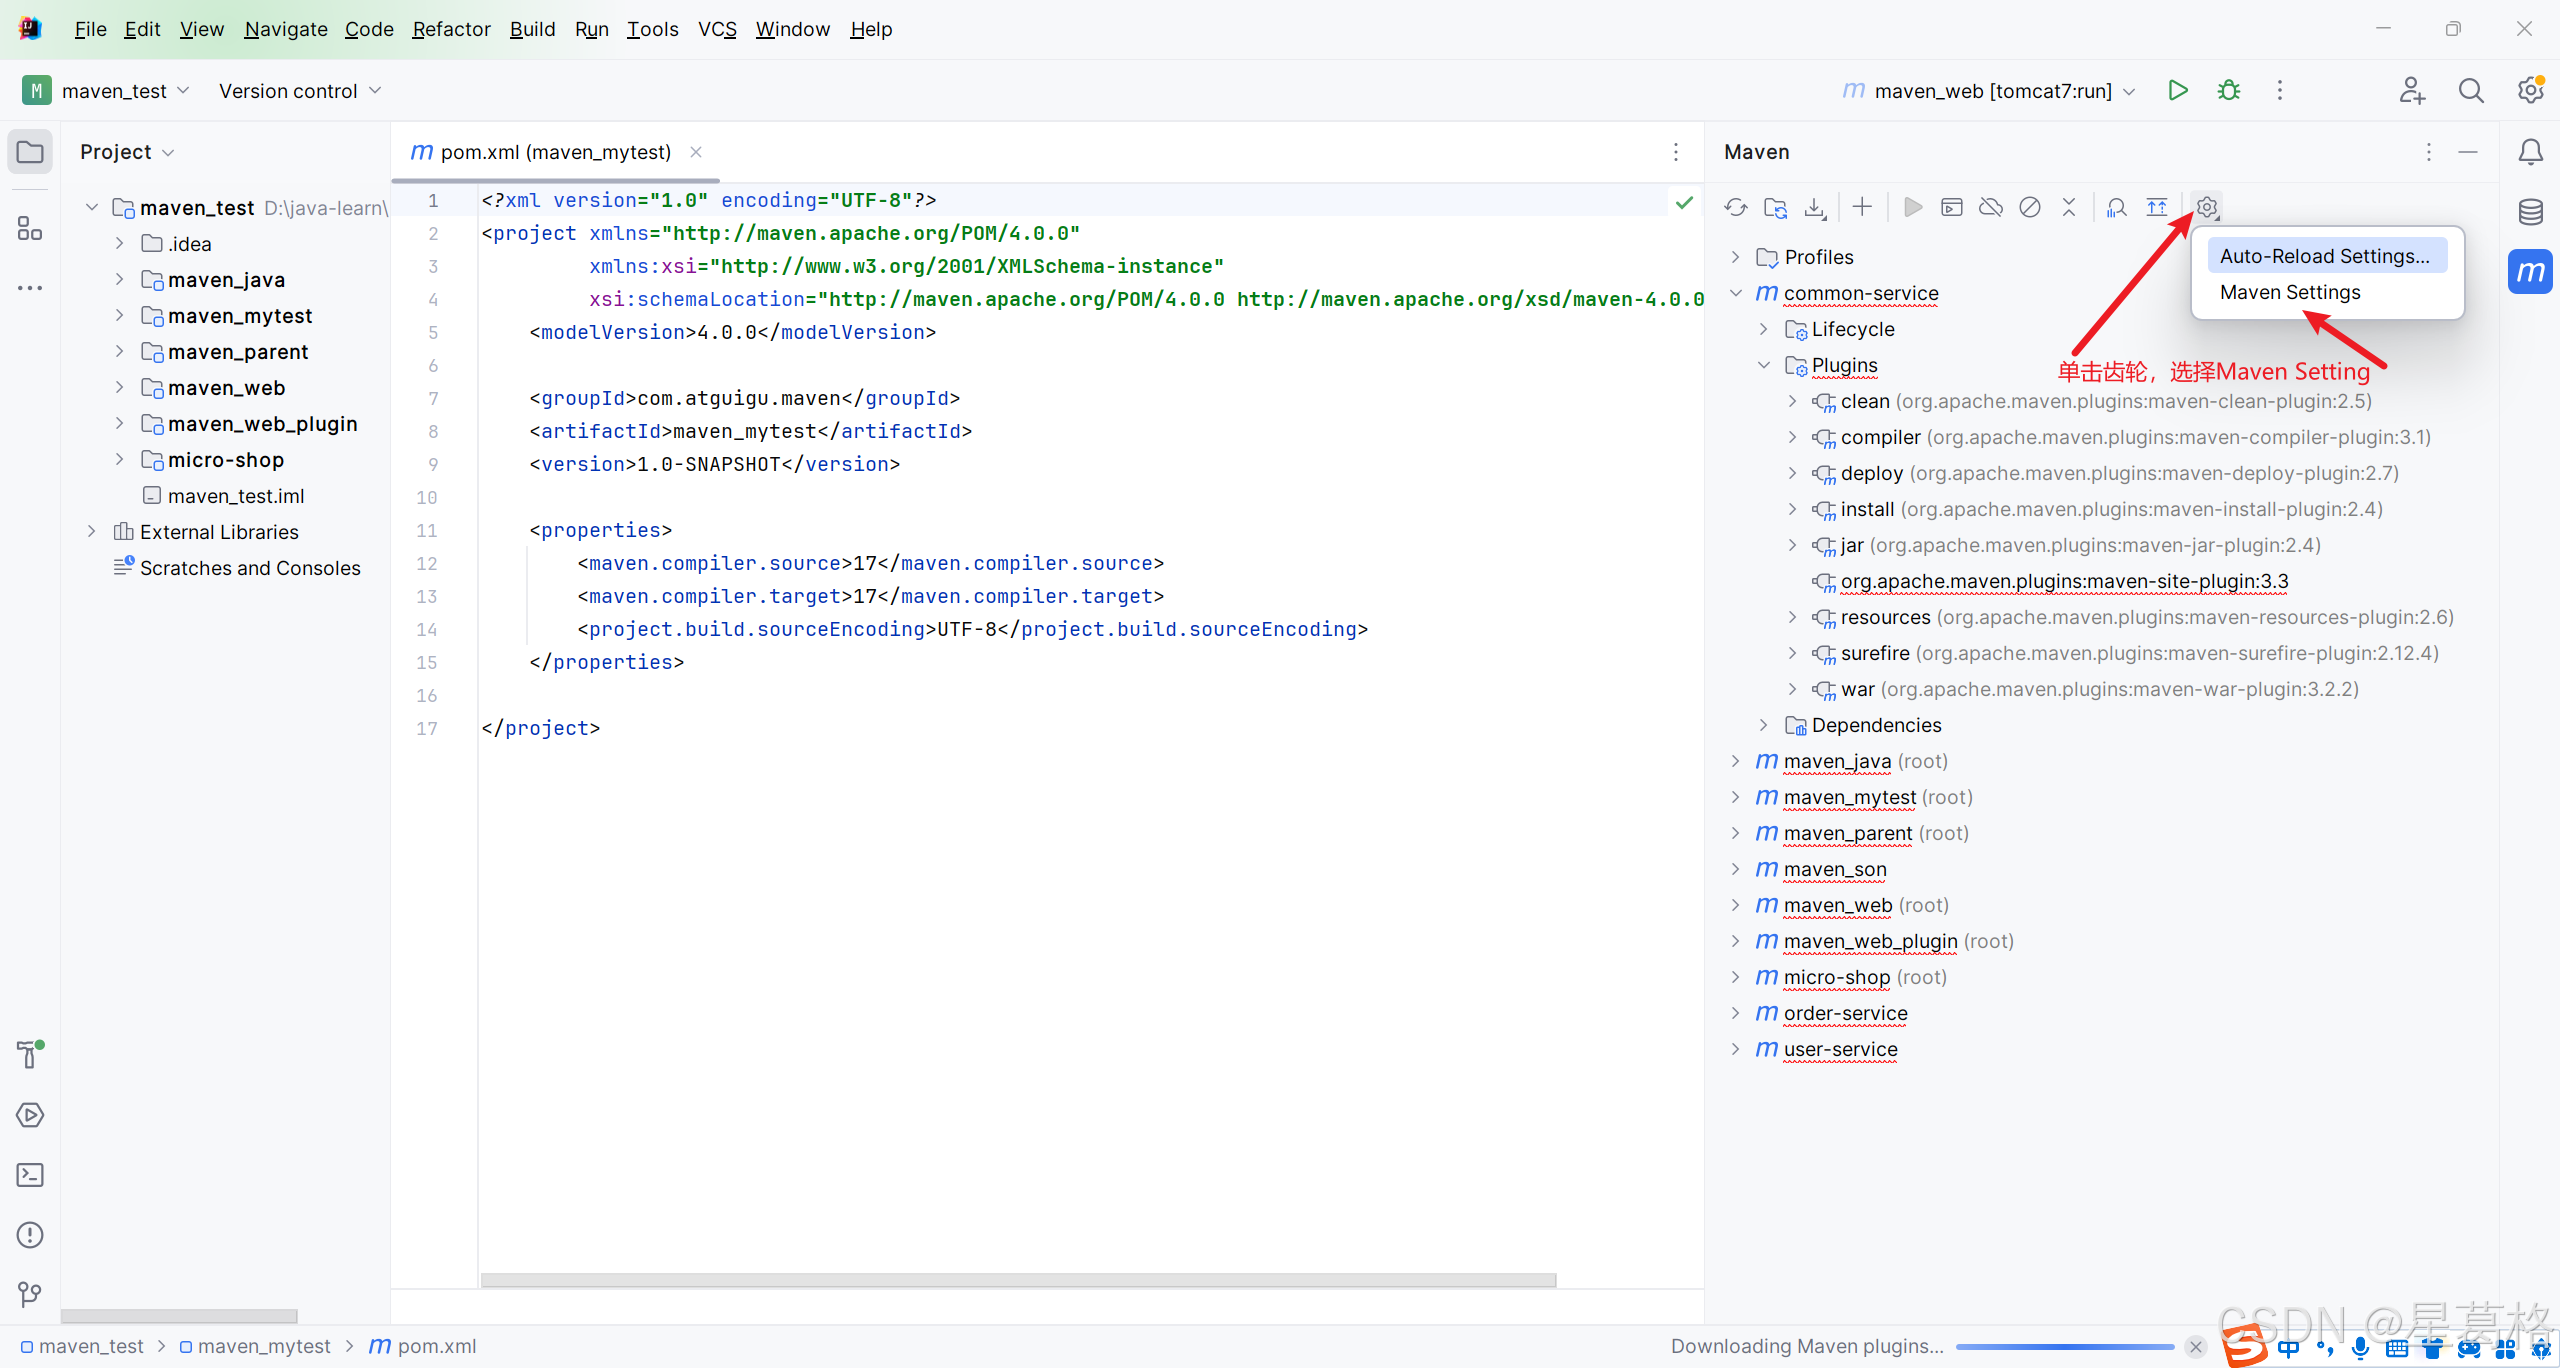
Task: Open More tool windows ellipsis
Action: pyautogui.click(x=30, y=288)
